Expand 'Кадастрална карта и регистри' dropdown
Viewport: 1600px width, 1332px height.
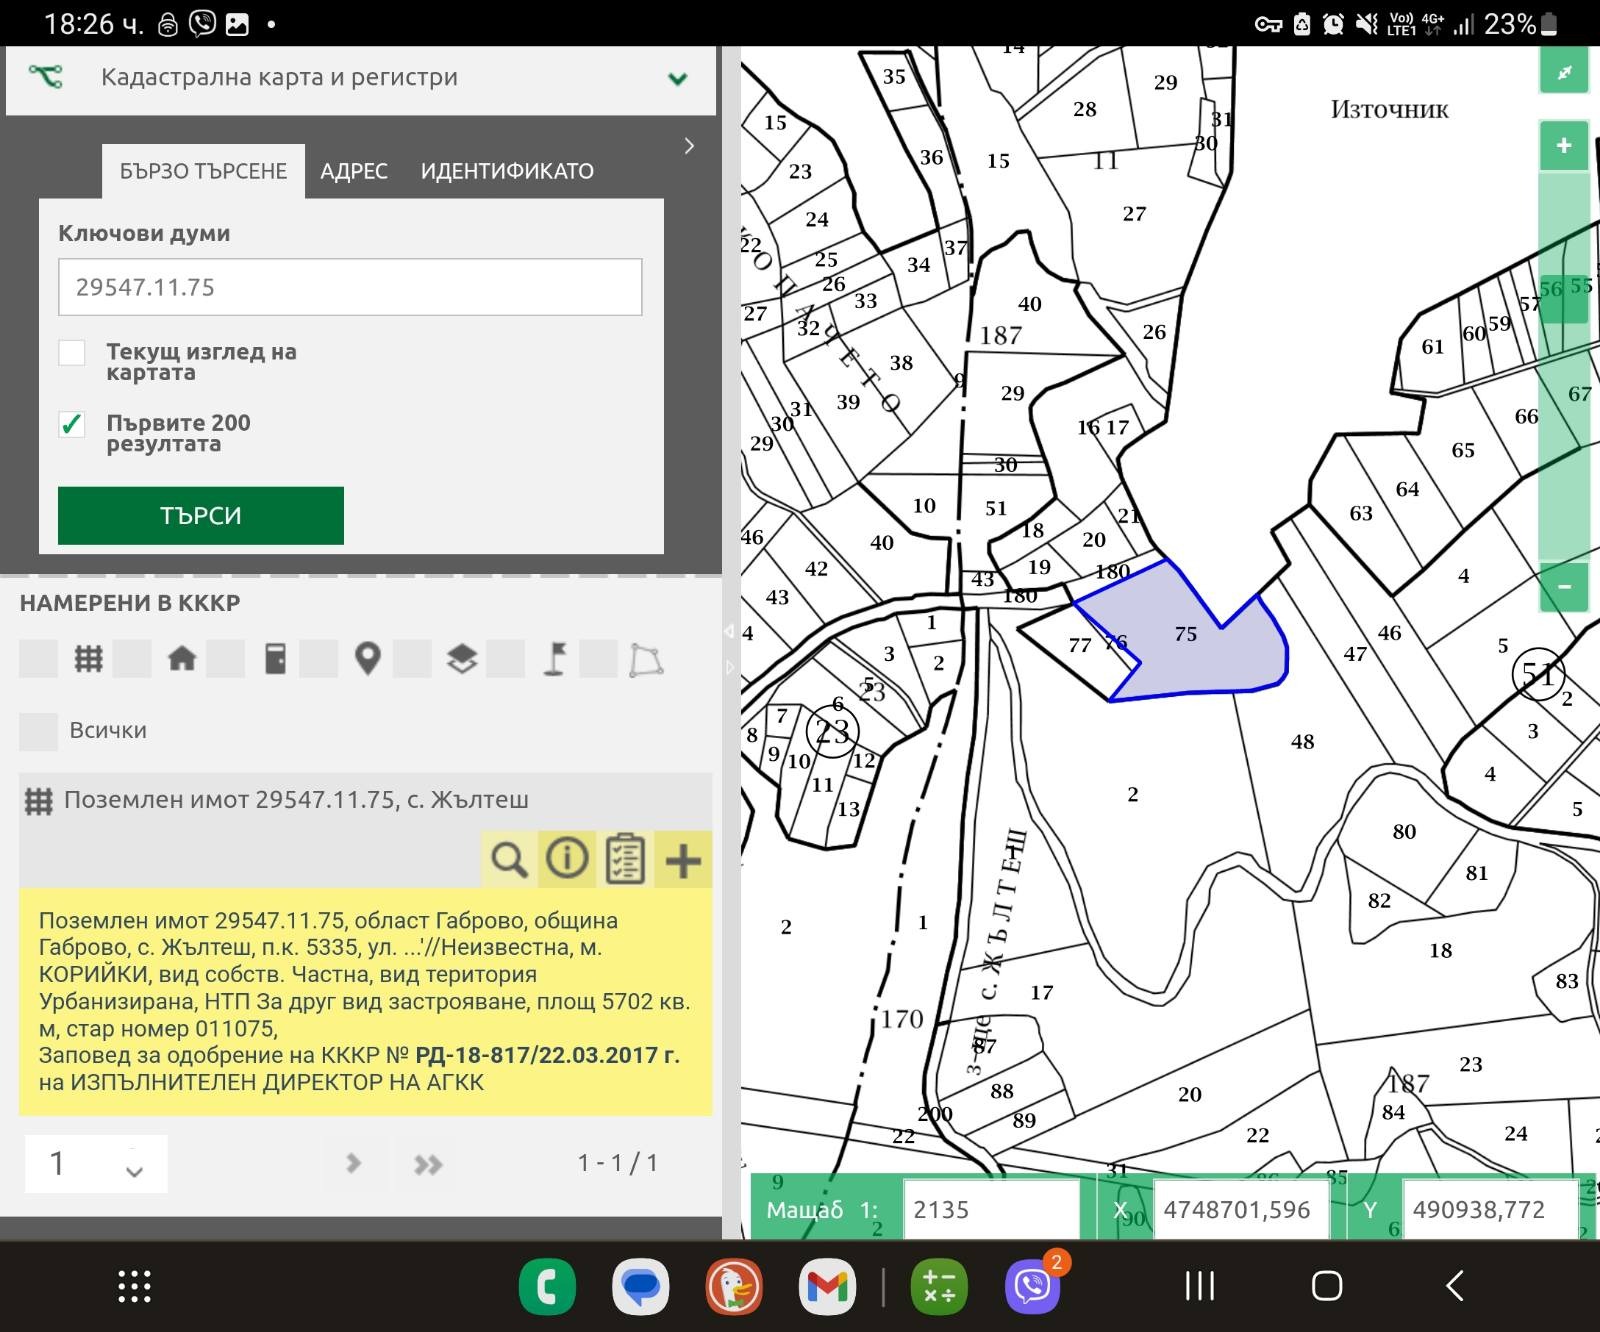pos(677,79)
